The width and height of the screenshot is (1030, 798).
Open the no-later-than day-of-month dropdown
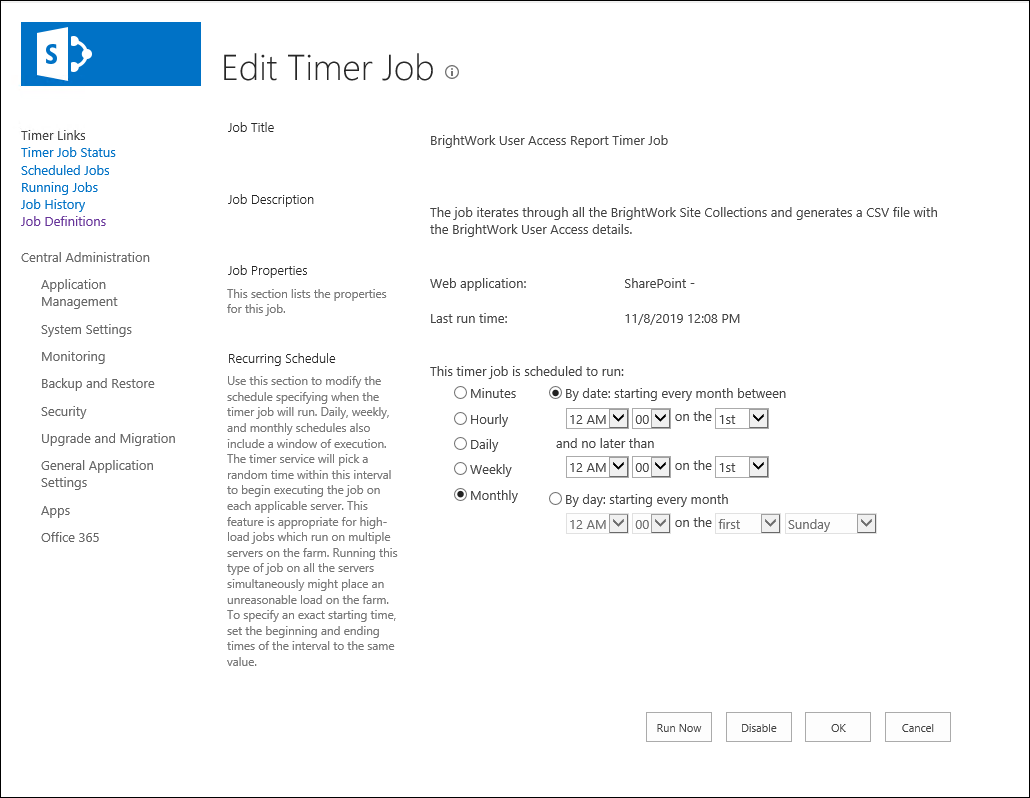(x=742, y=467)
